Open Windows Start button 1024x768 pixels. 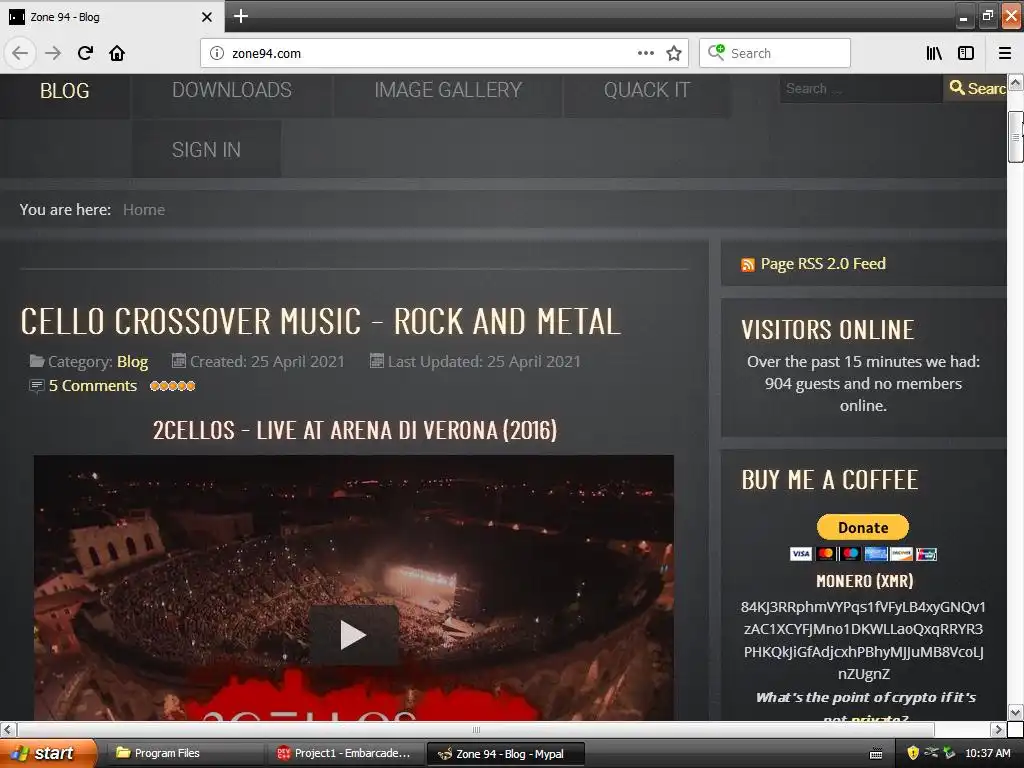pyautogui.click(x=47, y=753)
